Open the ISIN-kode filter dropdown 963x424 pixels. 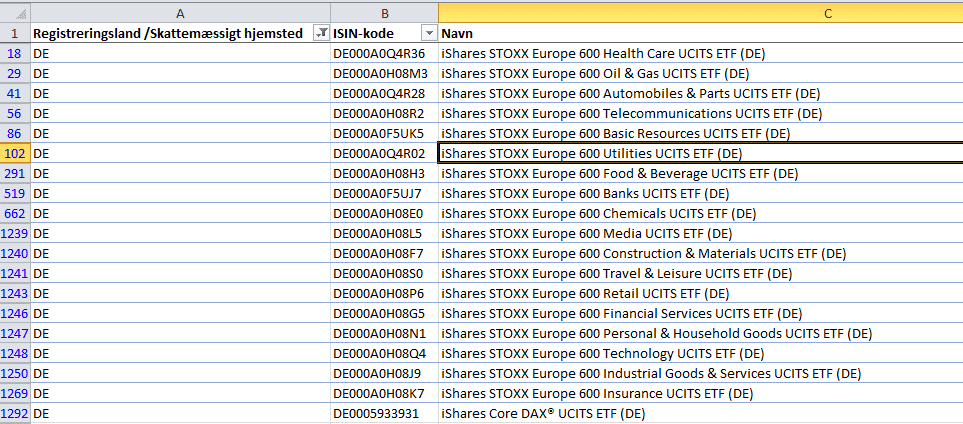[429, 33]
